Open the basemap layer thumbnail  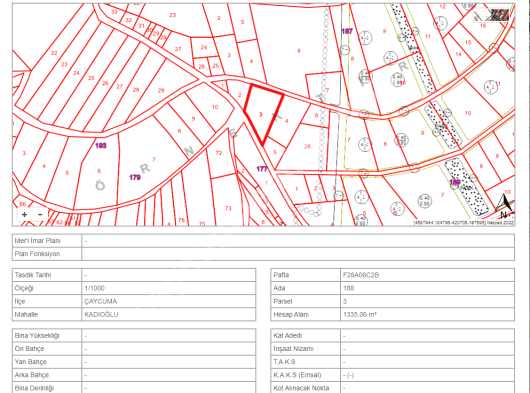[x=492, y=15]
